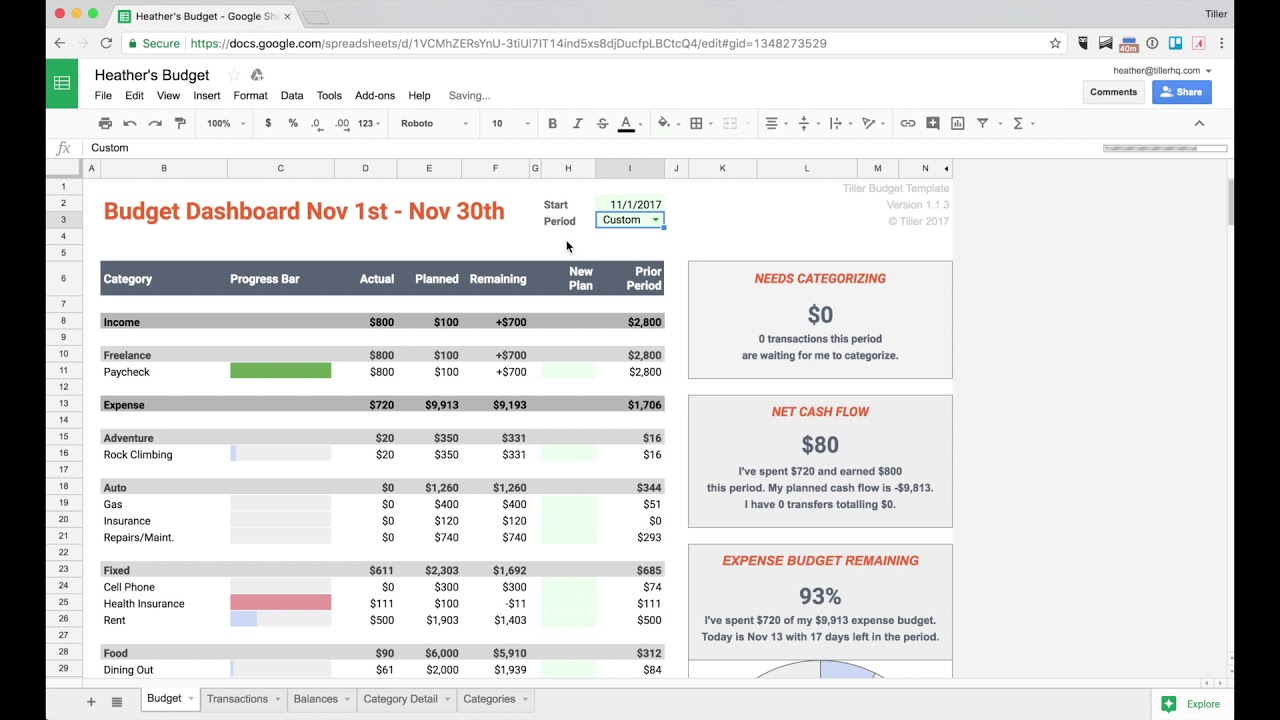Viewport: 1280px width, 720px height.
Task: Apply currency format with the dollar icon
Action: [266, 123]
